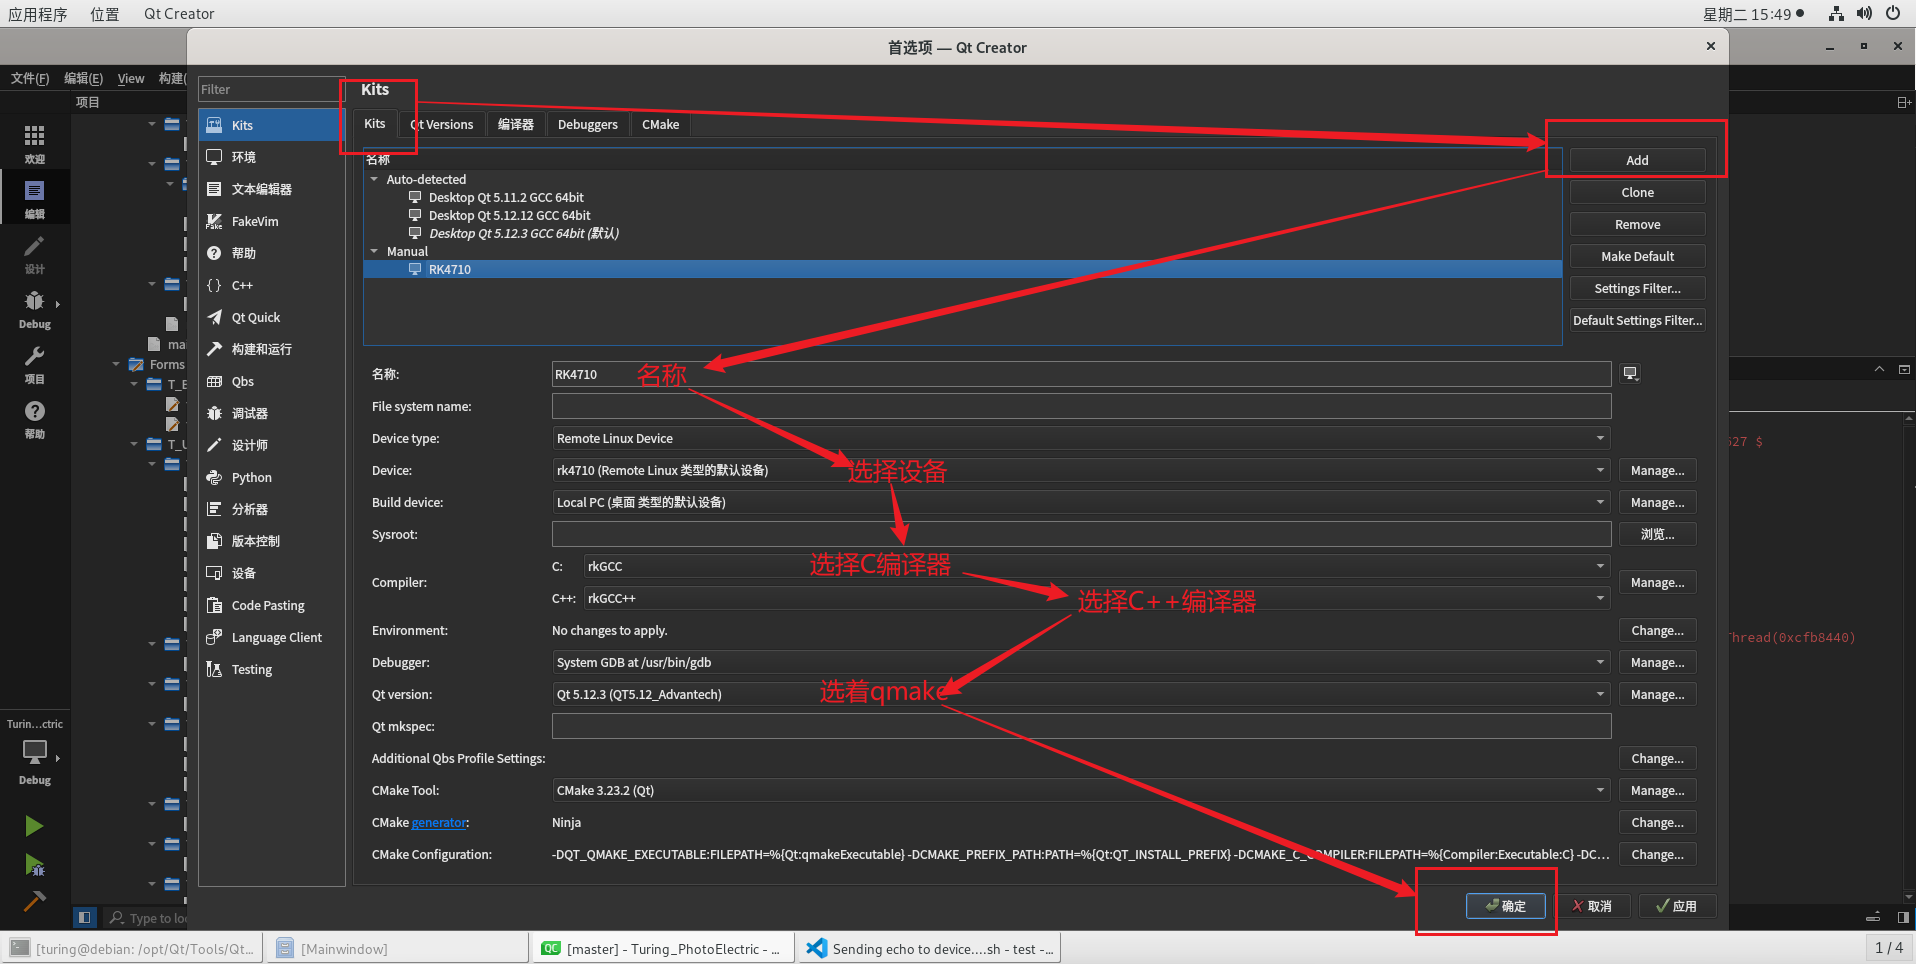The image size is (1916, 964).
Task: Open the C compiler rkGCC dropdown
Action: pyautogui.click(x=1097, y=566)
